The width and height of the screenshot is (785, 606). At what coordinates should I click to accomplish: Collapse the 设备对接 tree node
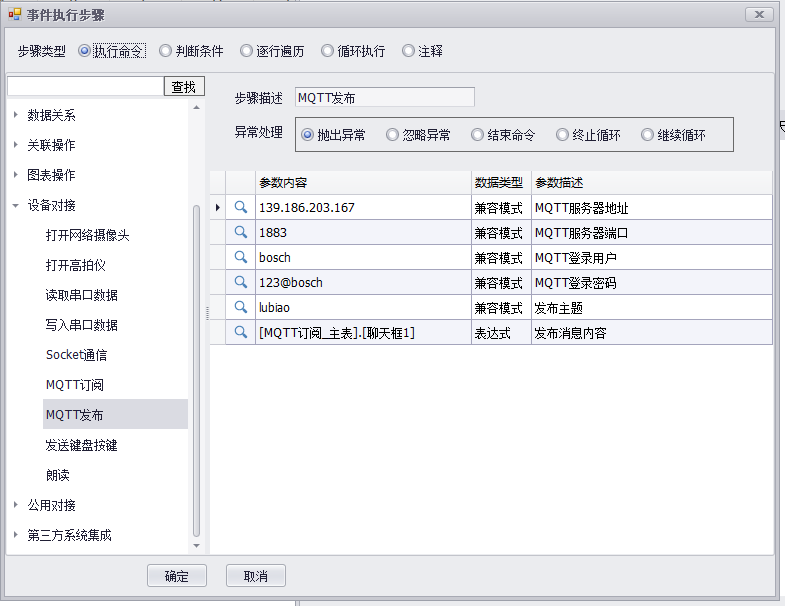pos(16,205)
